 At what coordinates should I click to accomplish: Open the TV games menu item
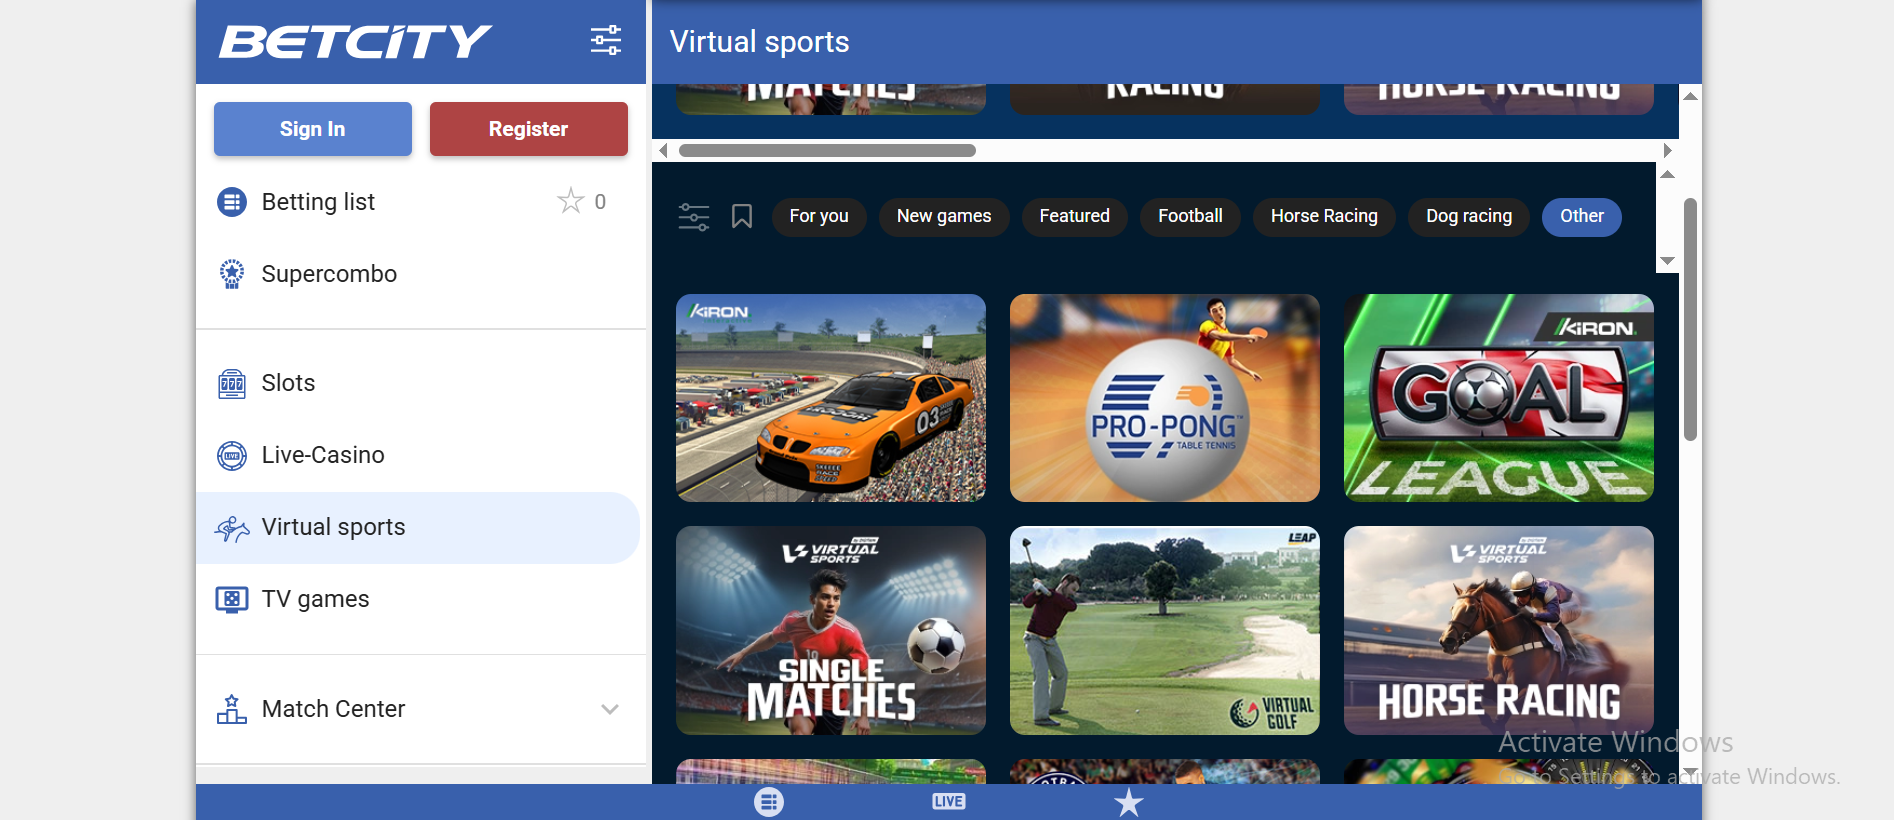pos(418,599)
